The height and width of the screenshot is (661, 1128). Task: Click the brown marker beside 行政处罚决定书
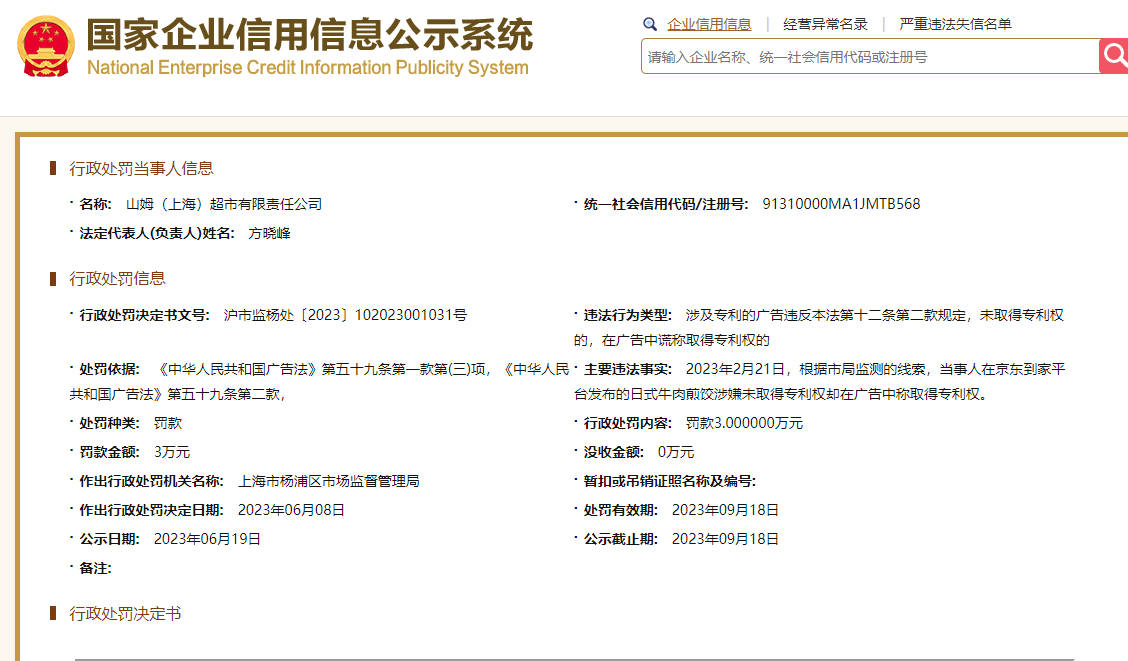point(53,613)
